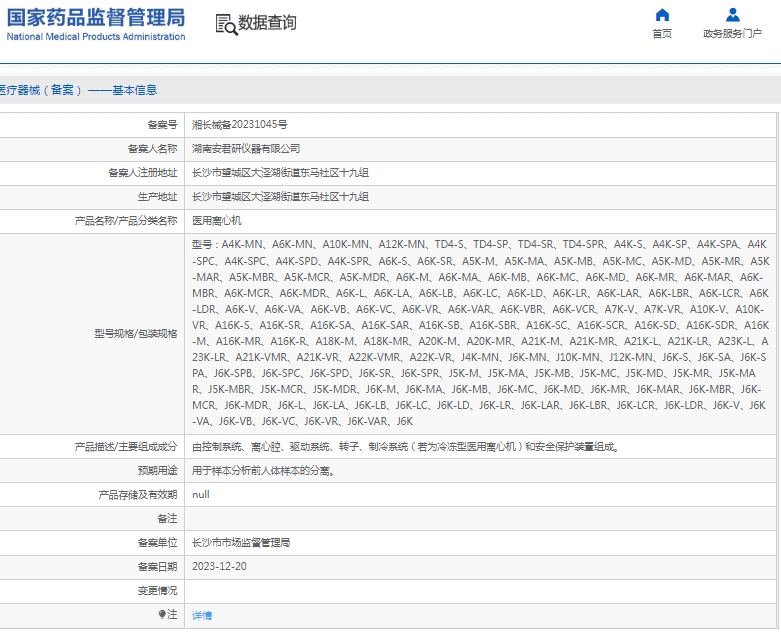Click the 型号规格/包装规格 label
Viewport: 781px width, 634px height.
click(x=135, y=333)
